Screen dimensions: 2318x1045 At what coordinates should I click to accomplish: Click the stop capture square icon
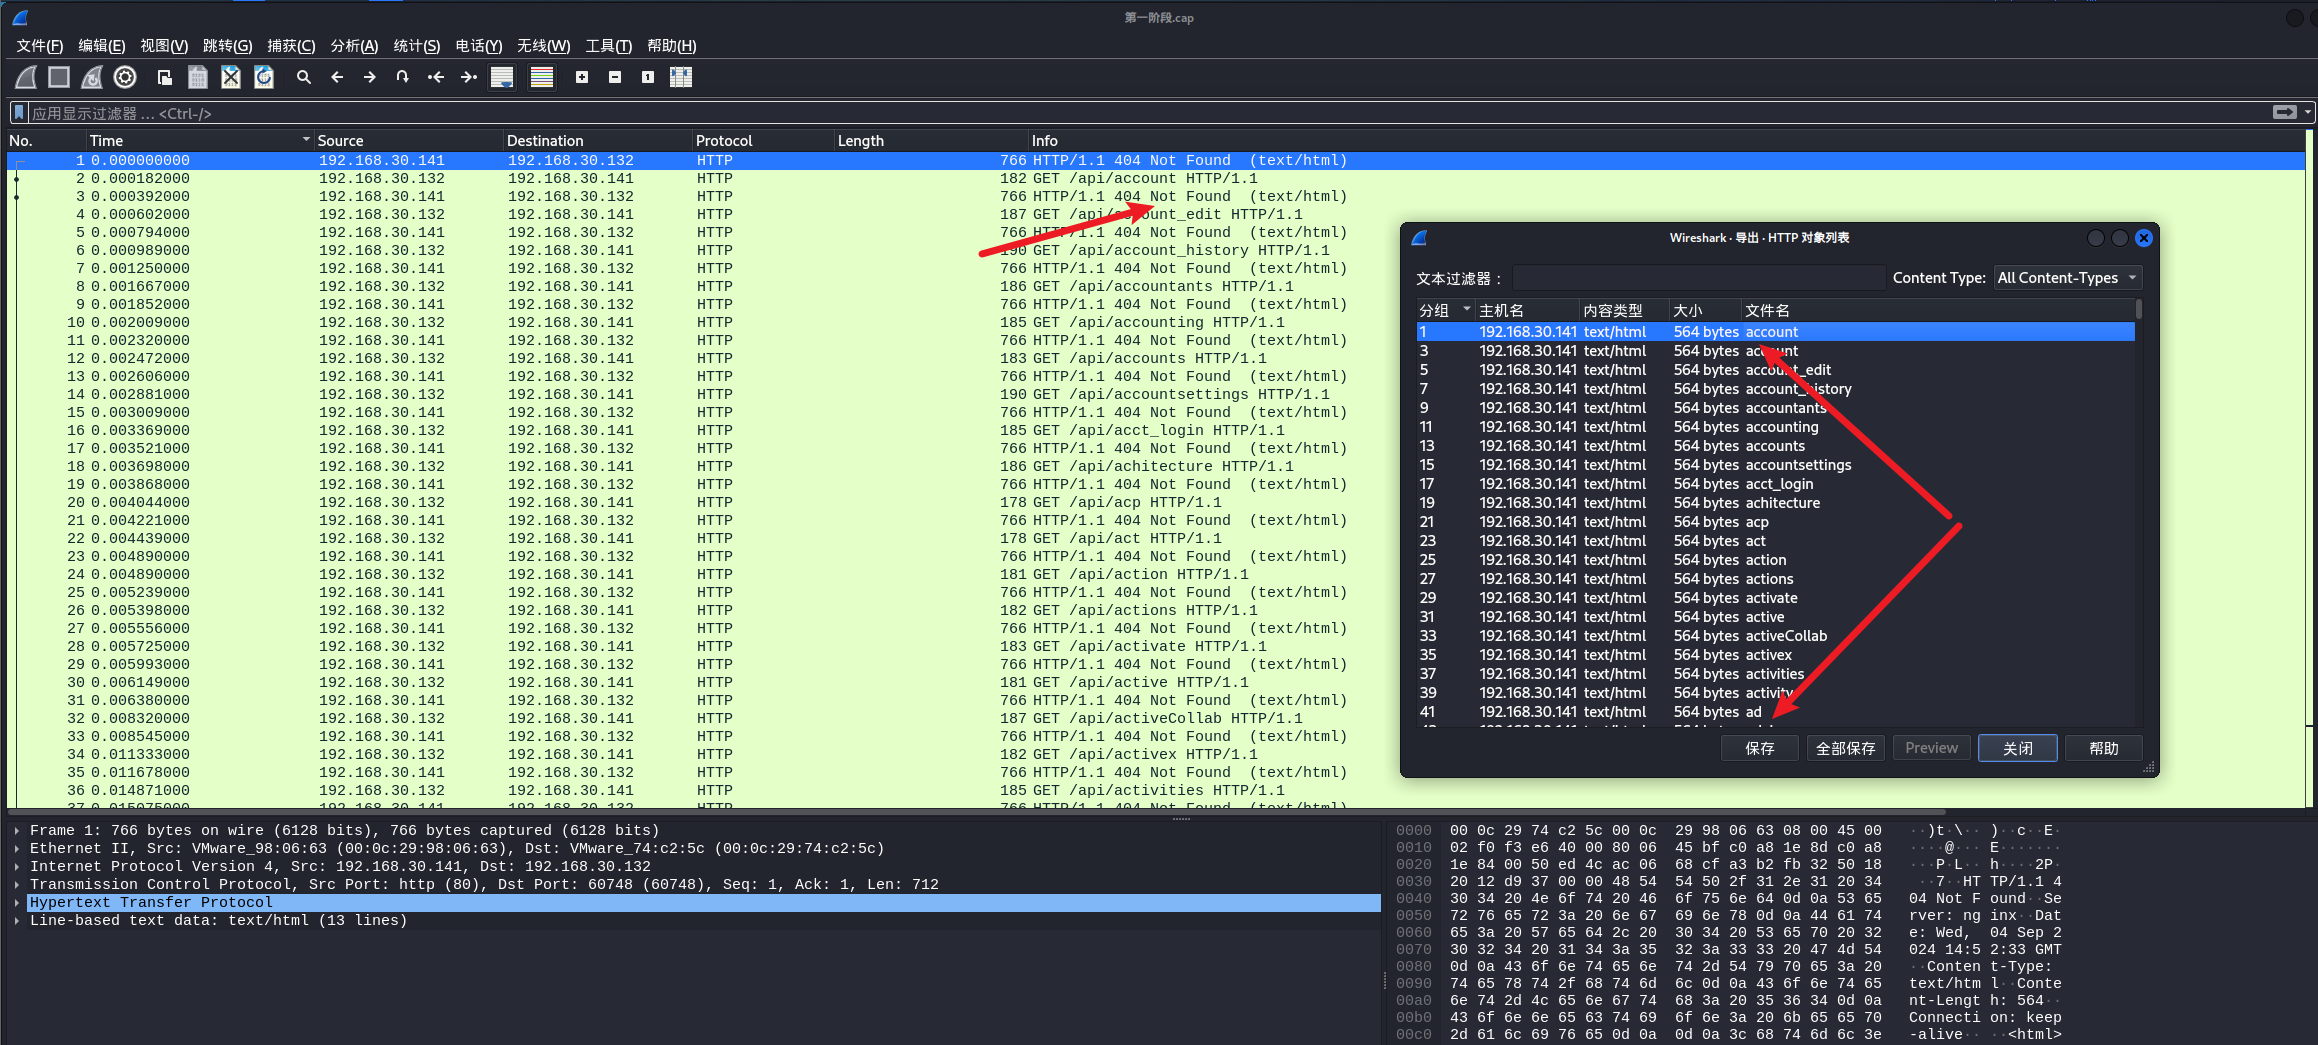59,77
